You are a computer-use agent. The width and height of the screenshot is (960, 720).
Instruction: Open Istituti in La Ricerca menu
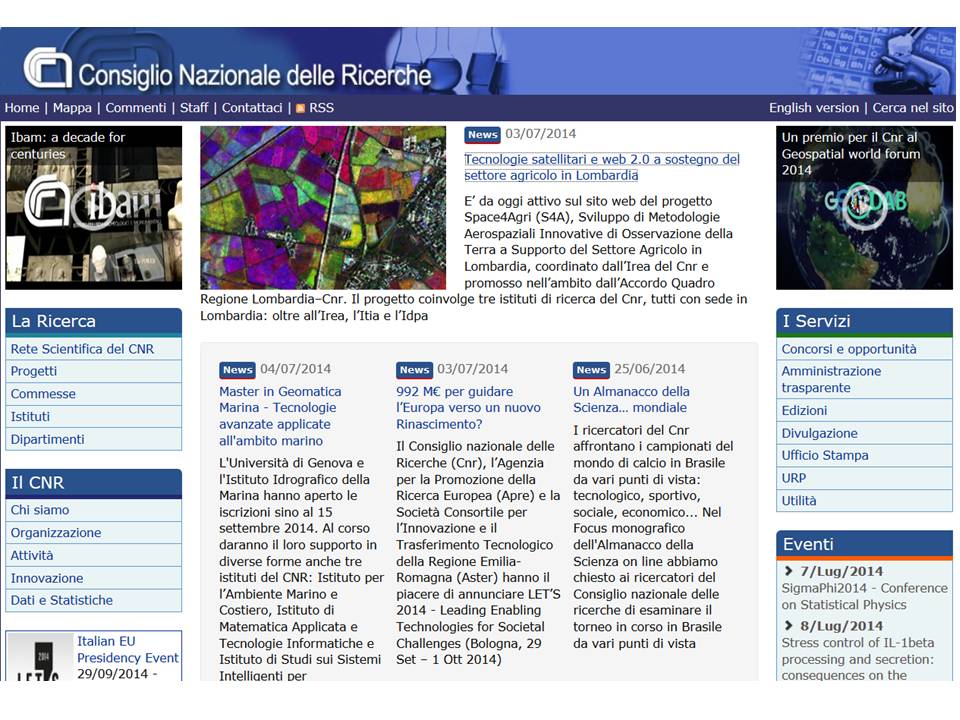[94, 416]
